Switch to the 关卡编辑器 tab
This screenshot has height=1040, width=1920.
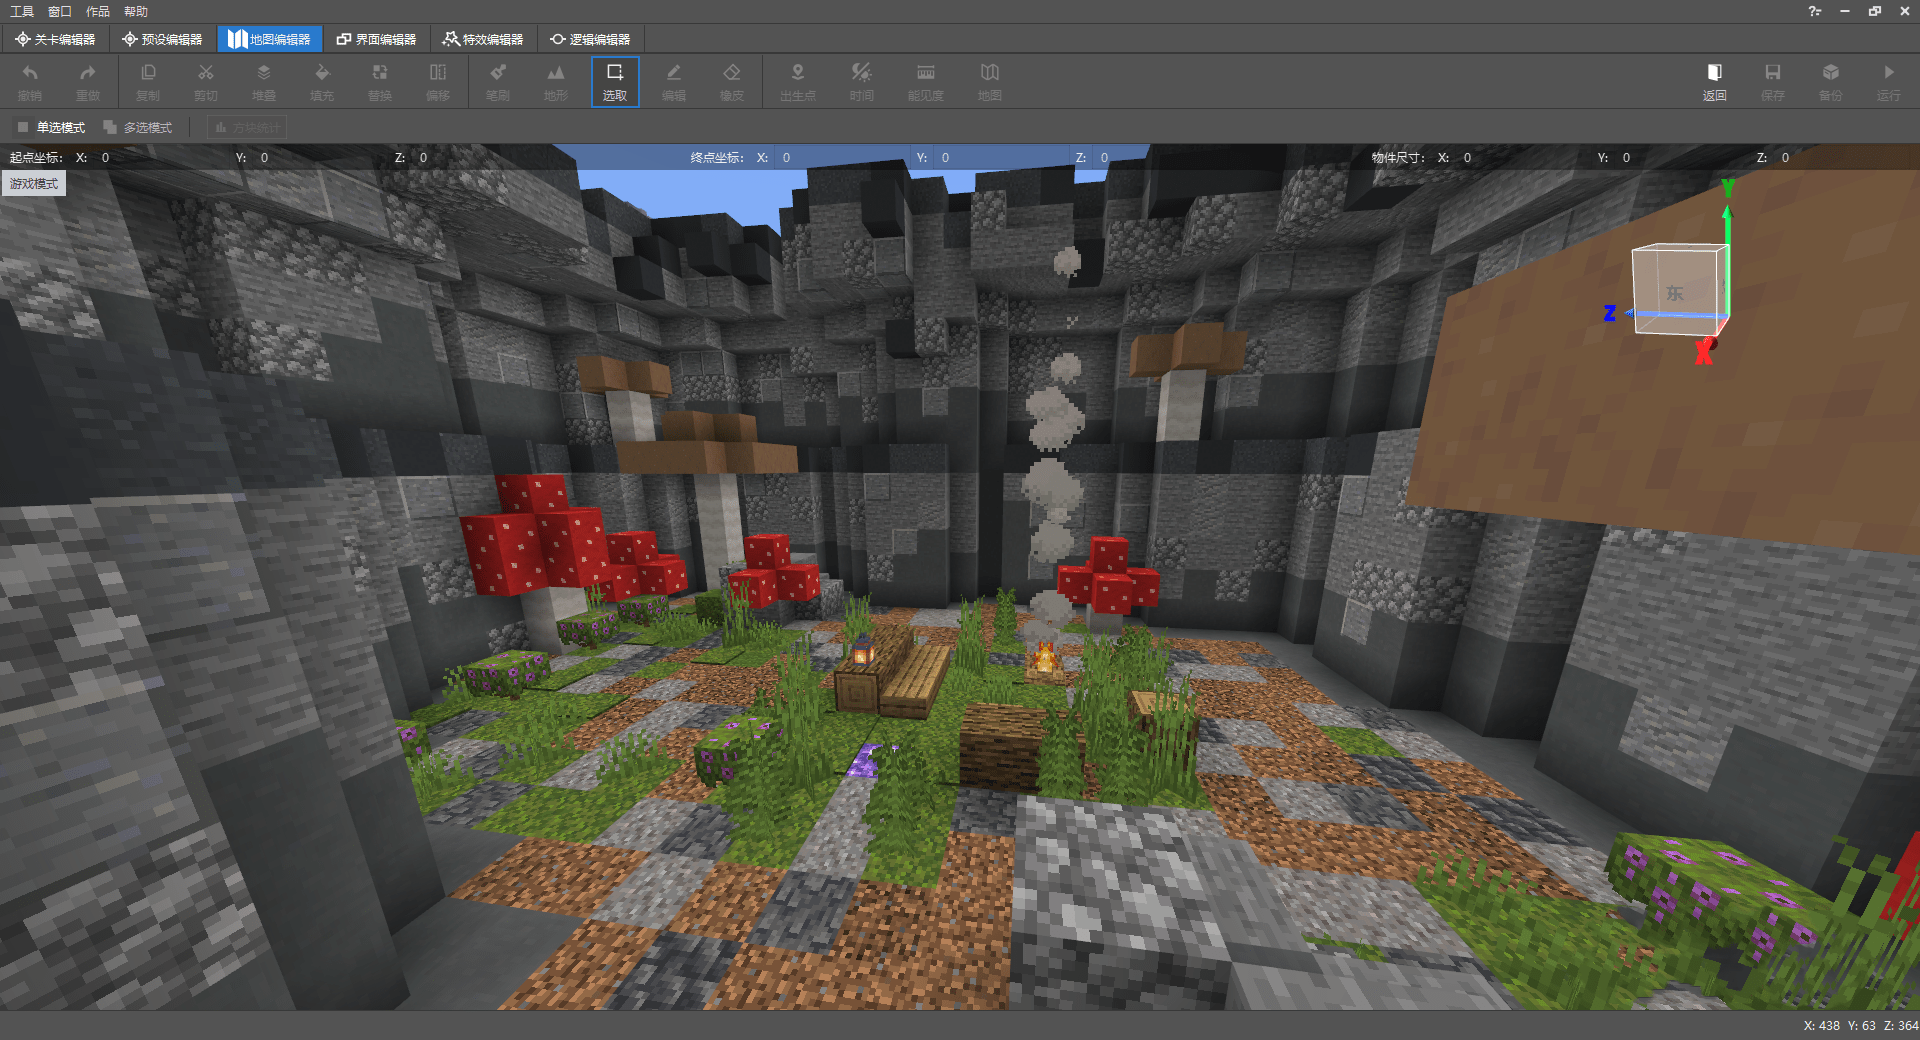(55, 39)
